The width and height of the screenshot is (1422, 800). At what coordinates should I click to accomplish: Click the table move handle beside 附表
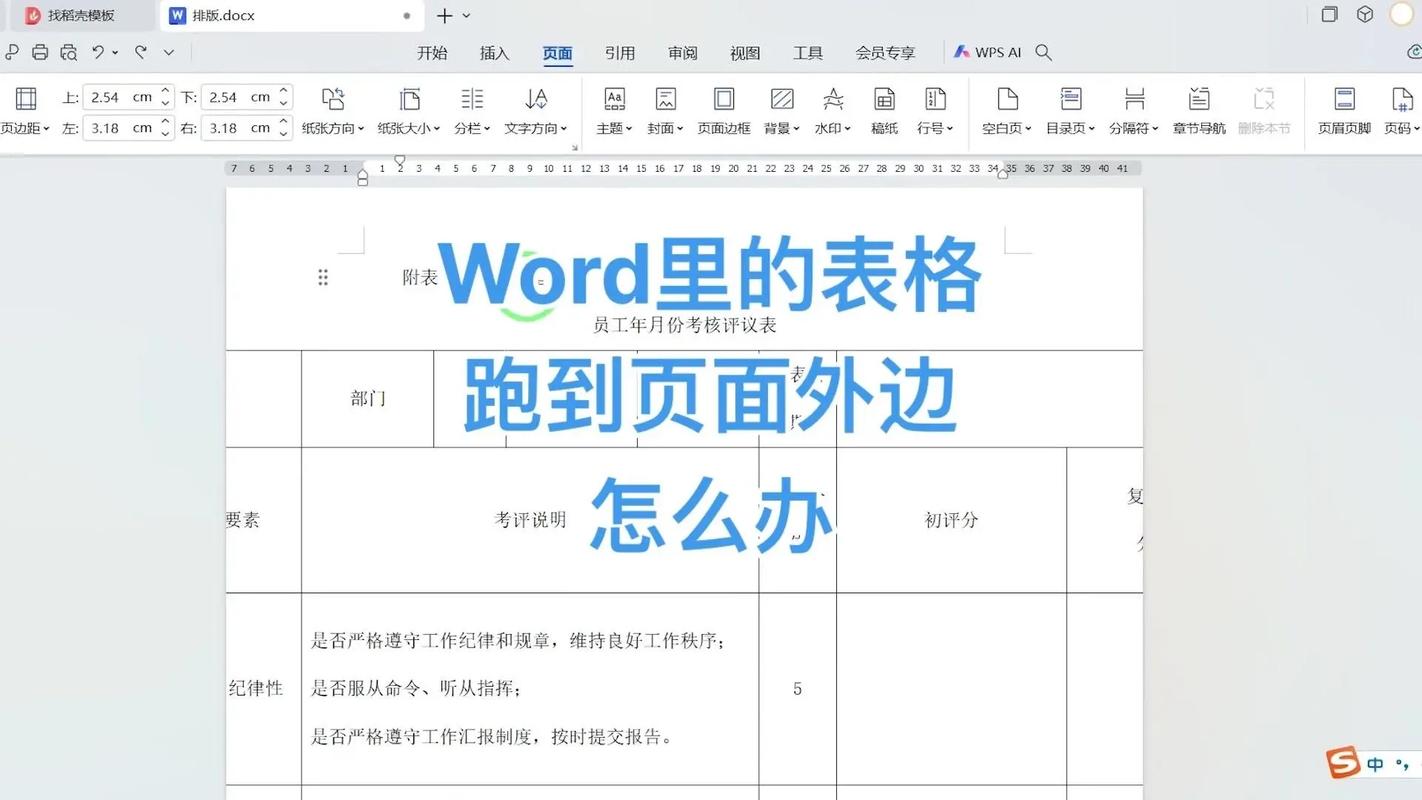click(323, 277)
